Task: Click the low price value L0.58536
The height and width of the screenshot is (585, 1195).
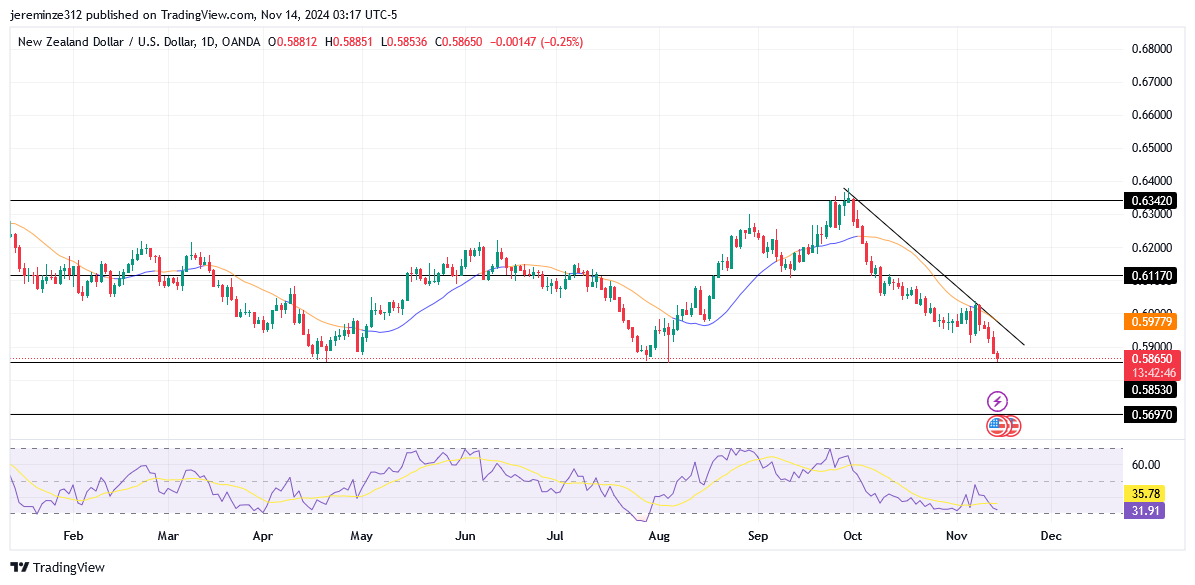Action: 404,42
